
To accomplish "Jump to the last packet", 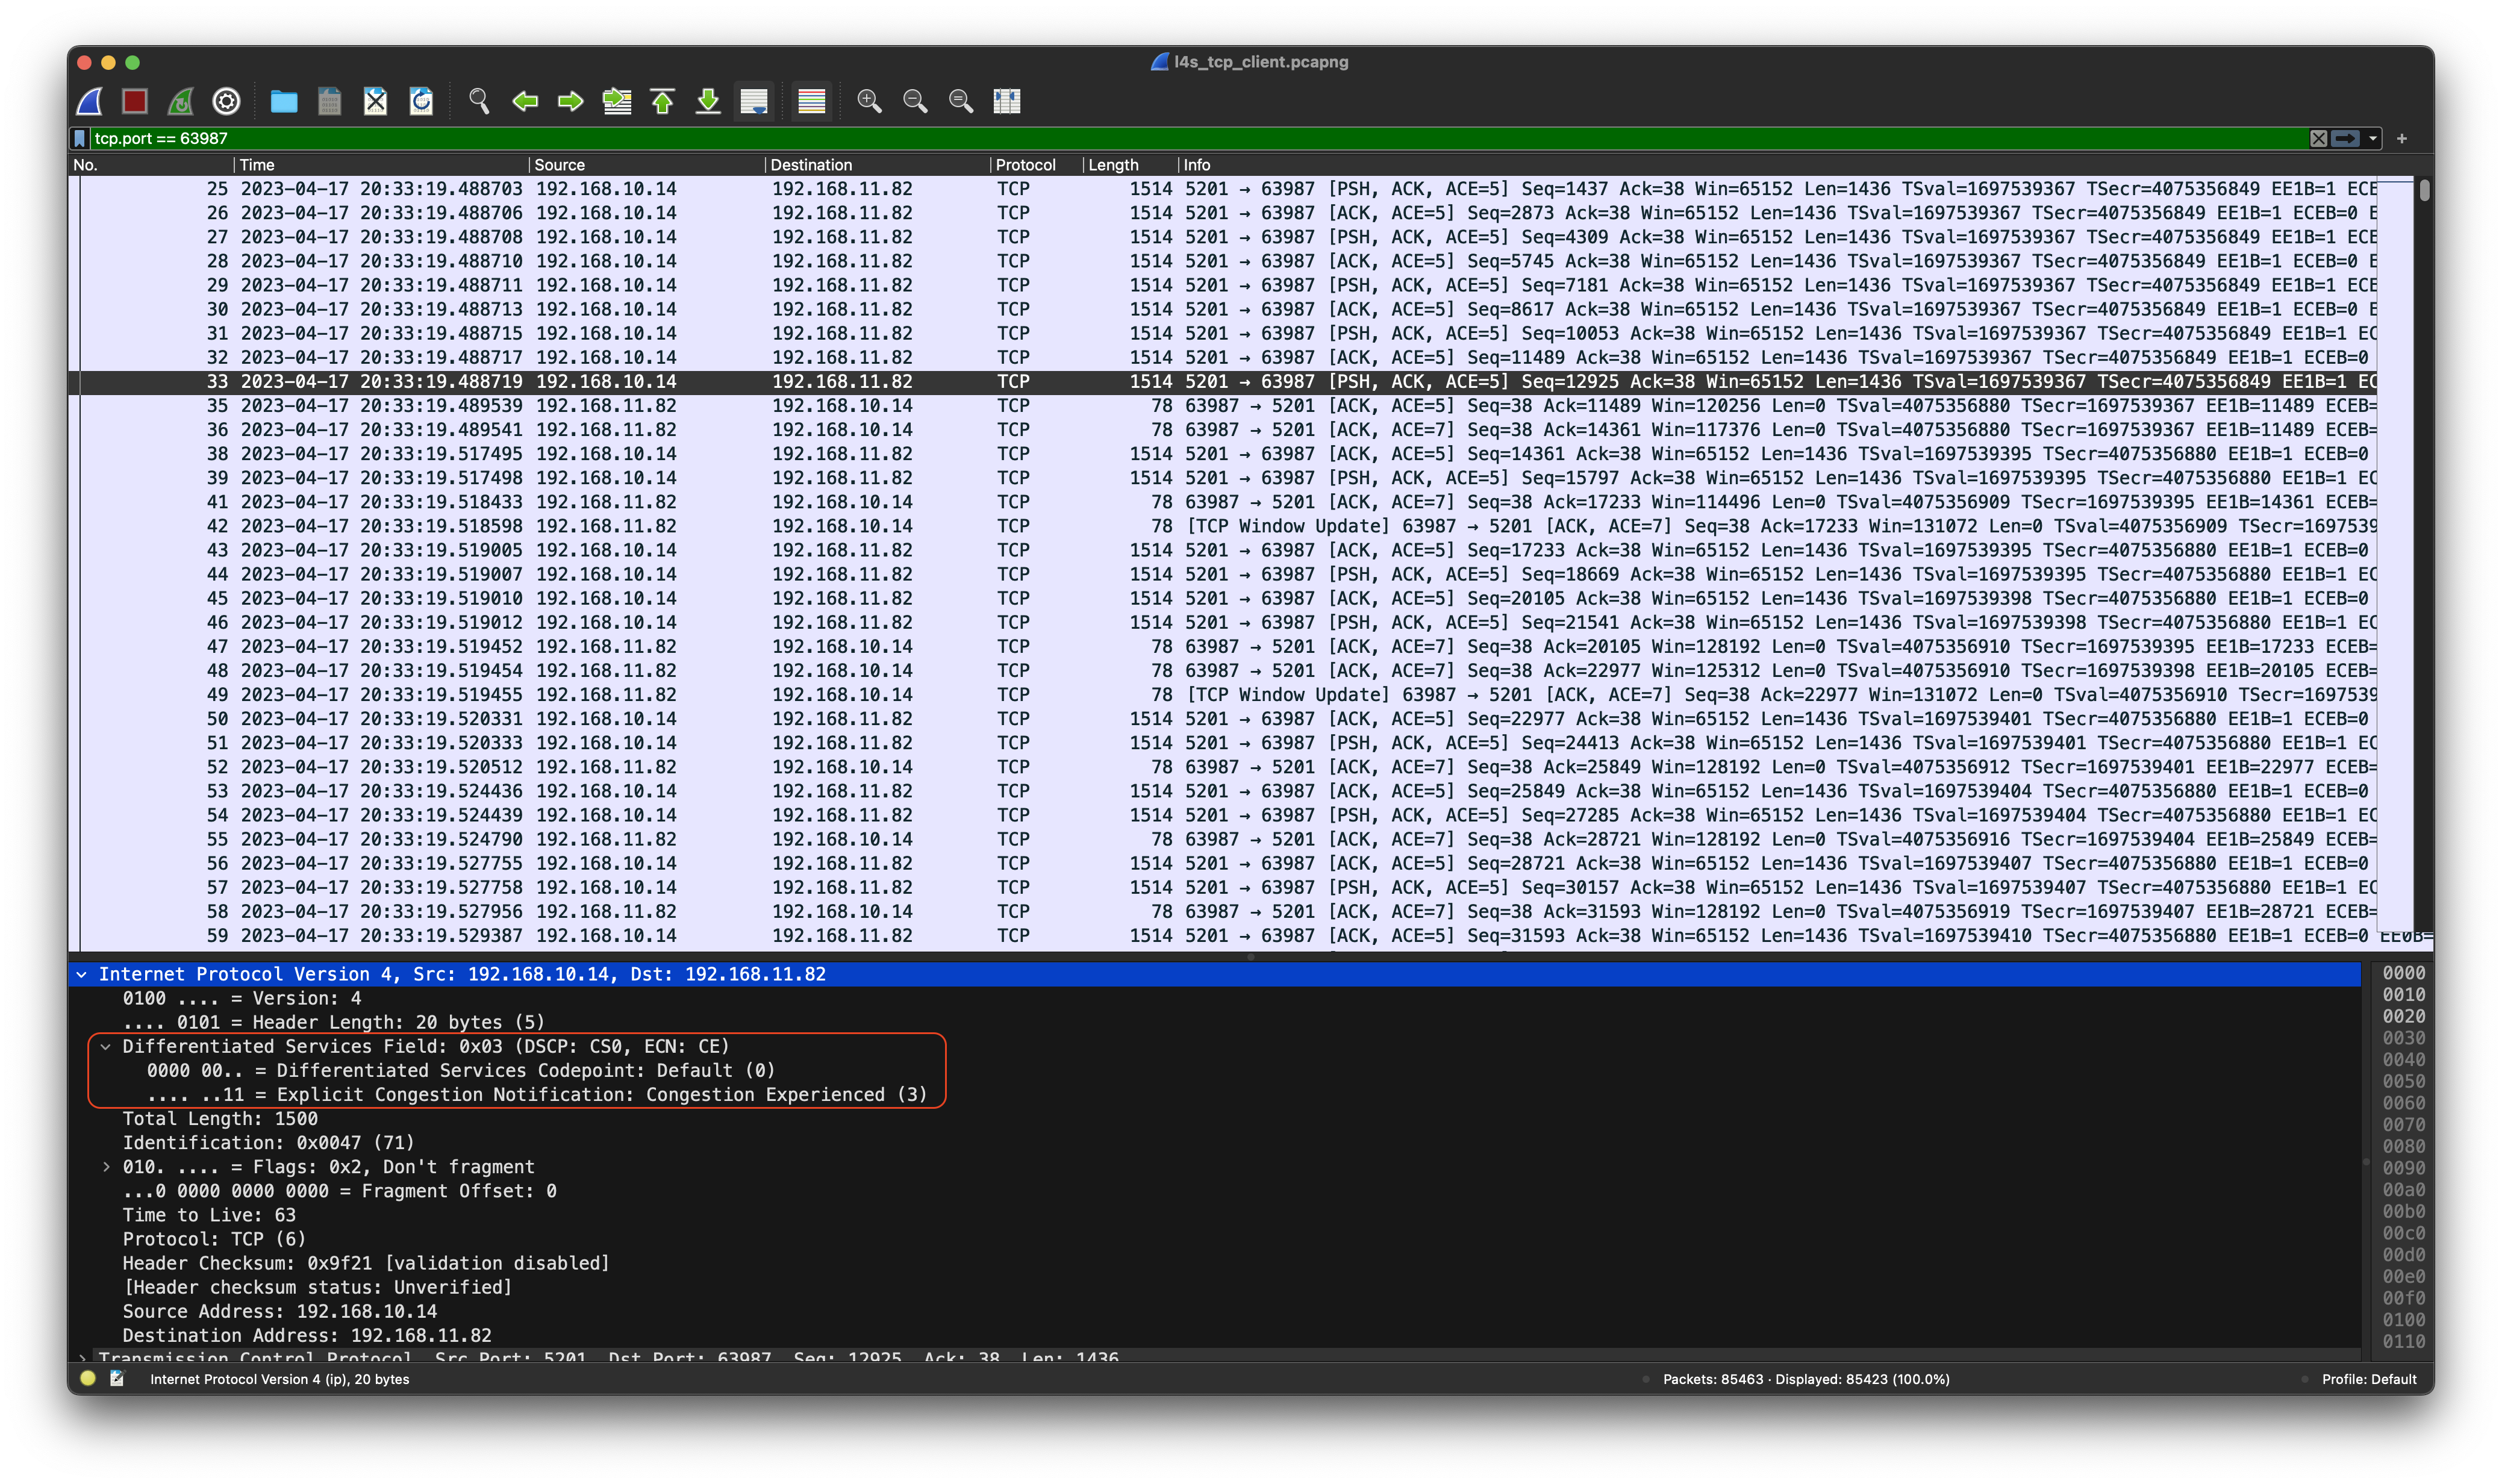I will coord(708,101).
